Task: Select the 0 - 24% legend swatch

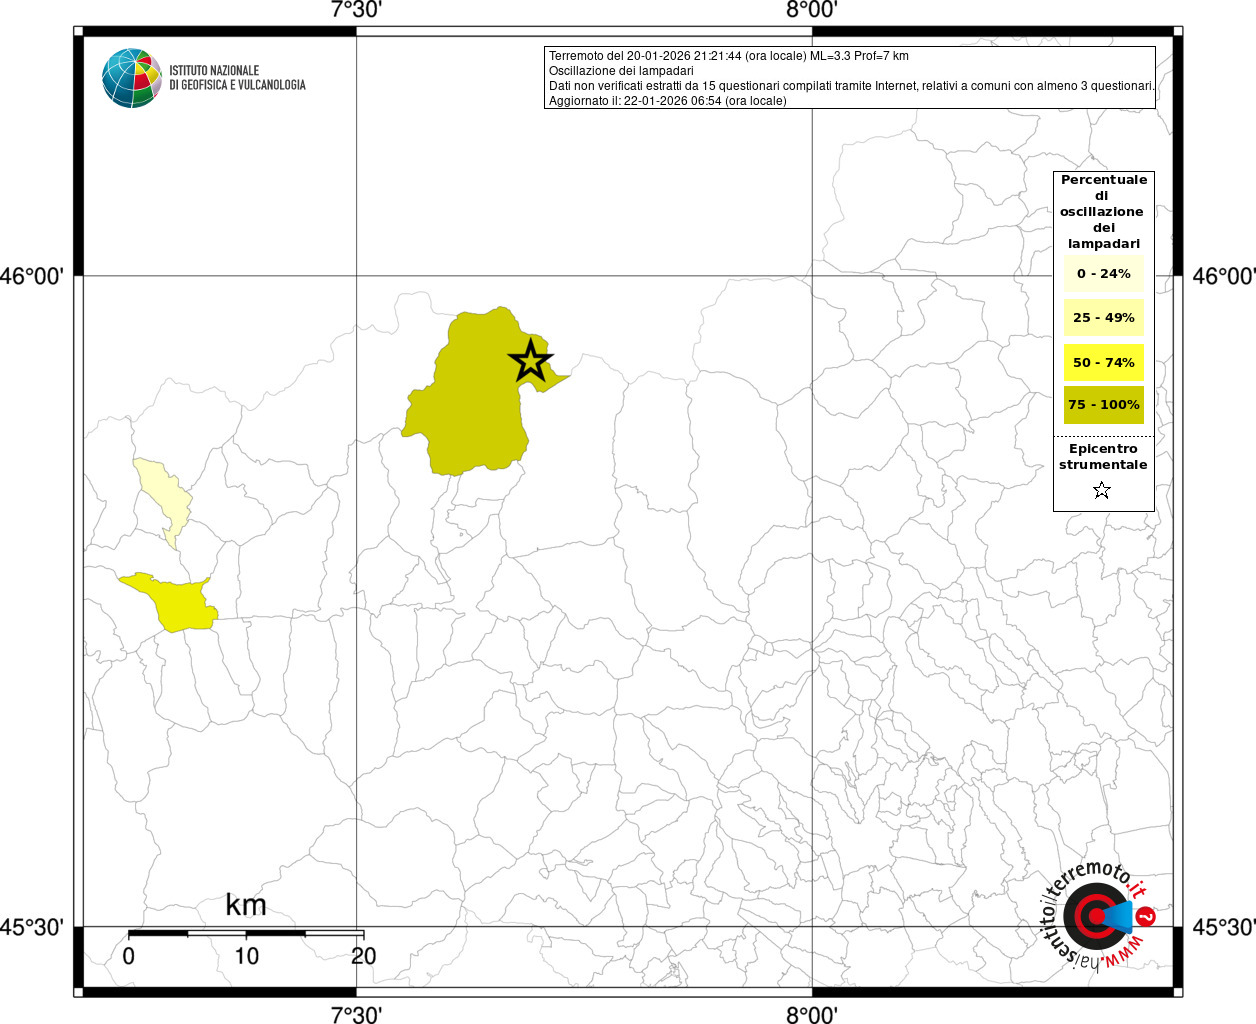Action: [1104, 274]
